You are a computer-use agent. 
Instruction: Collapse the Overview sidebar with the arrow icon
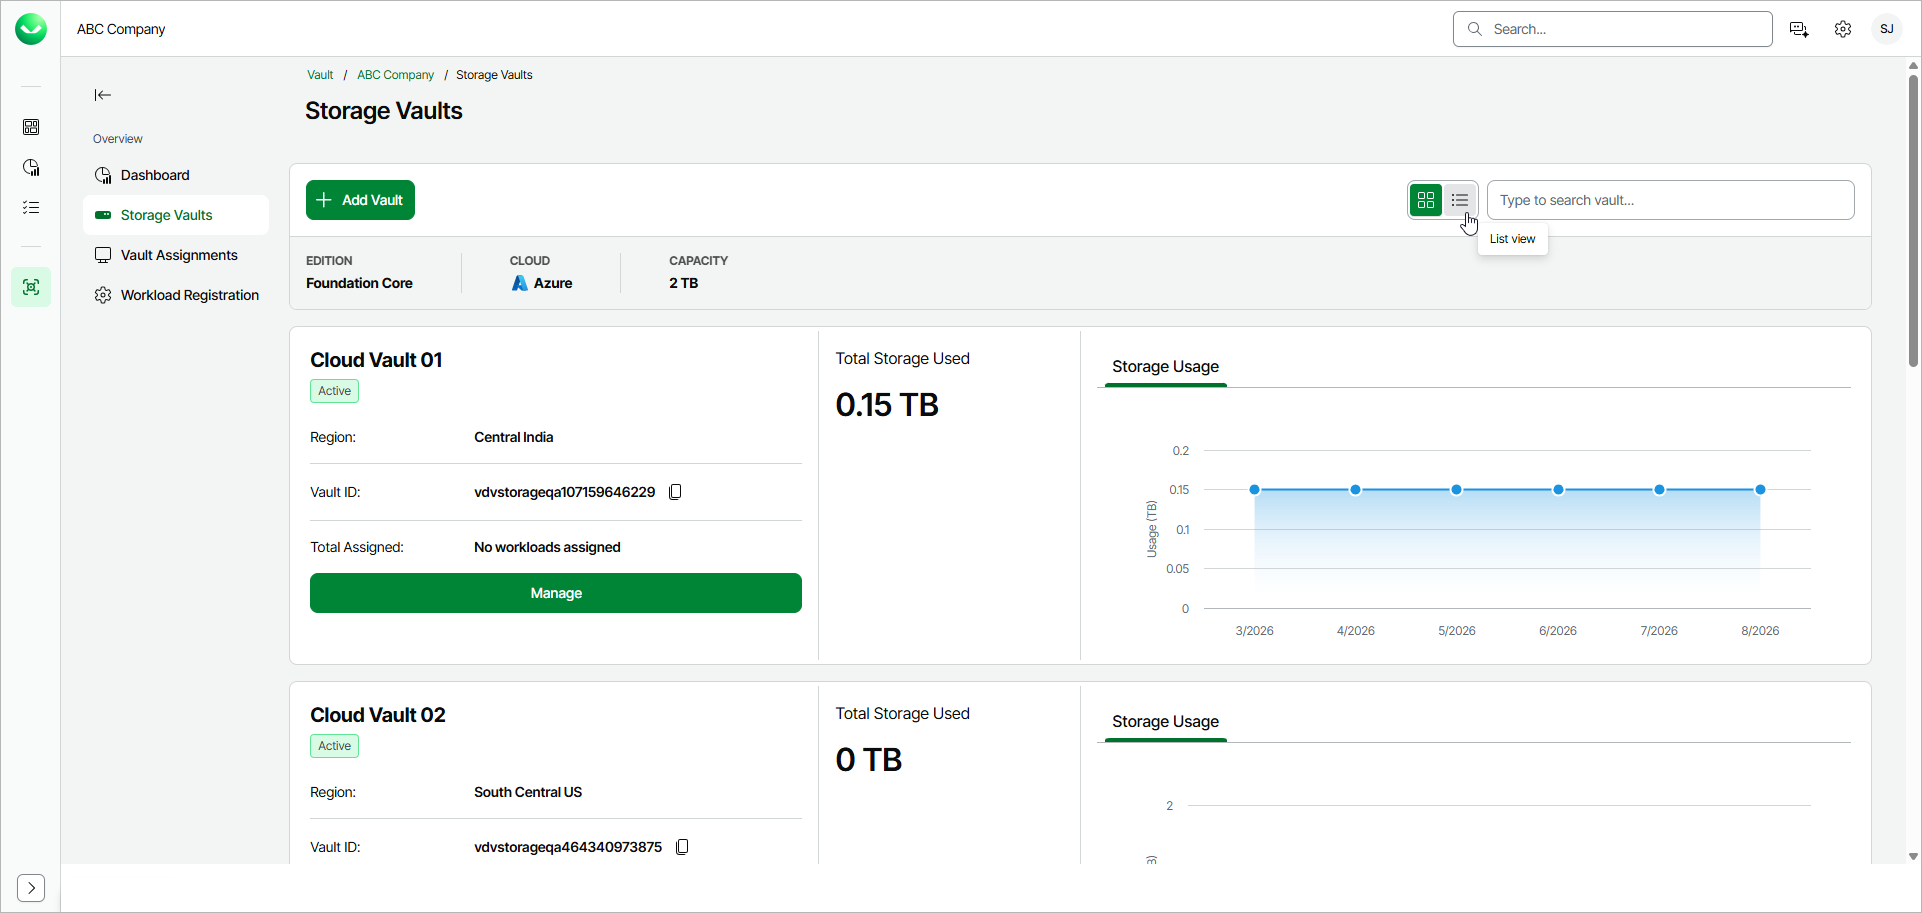(x=103, y=95)
